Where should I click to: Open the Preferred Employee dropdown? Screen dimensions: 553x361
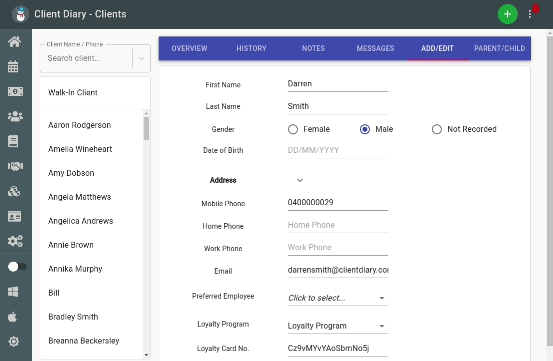(338, 298)
